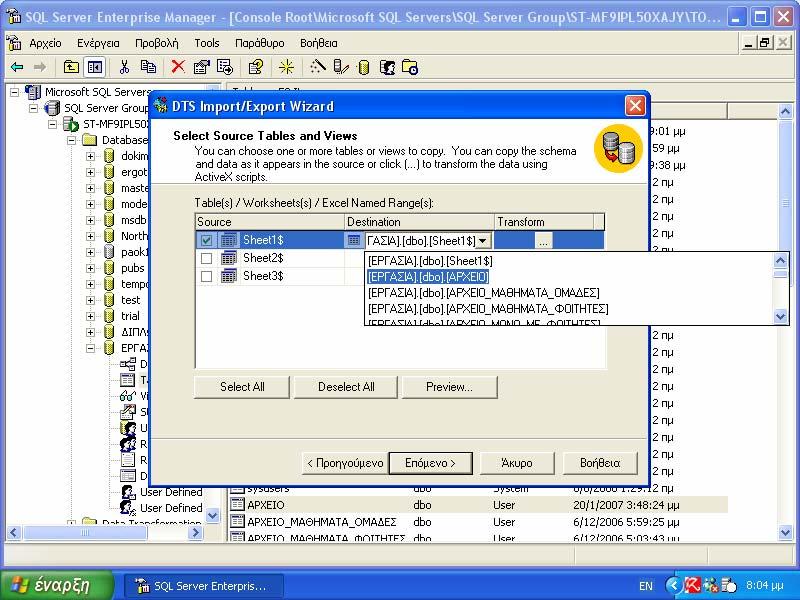This screenshot has width=800, height=600.
Task: Click the Cut scissors icon
Action: coord(124,67)
